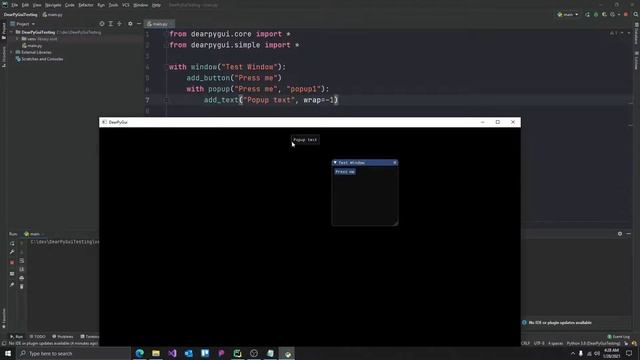Click the Clear All trash icon in Run panel

[x=22, y=287]
